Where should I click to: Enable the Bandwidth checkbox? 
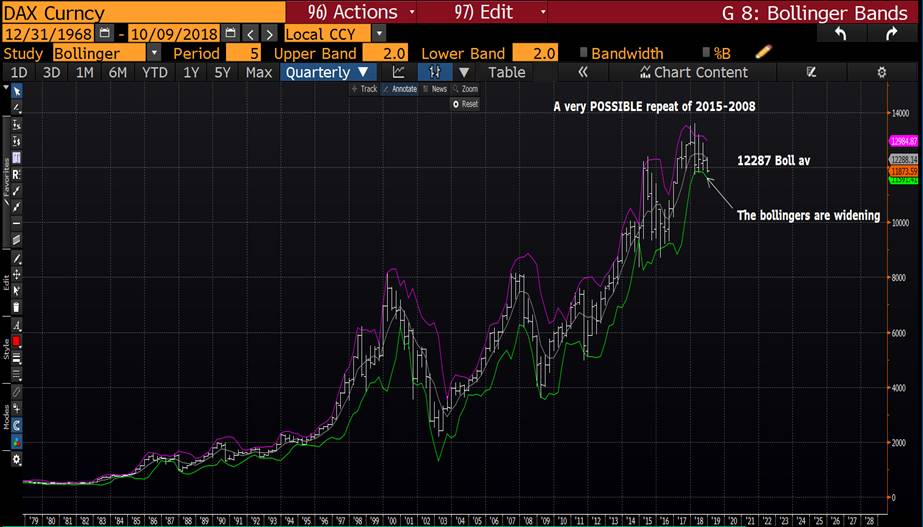pos(583,52)
